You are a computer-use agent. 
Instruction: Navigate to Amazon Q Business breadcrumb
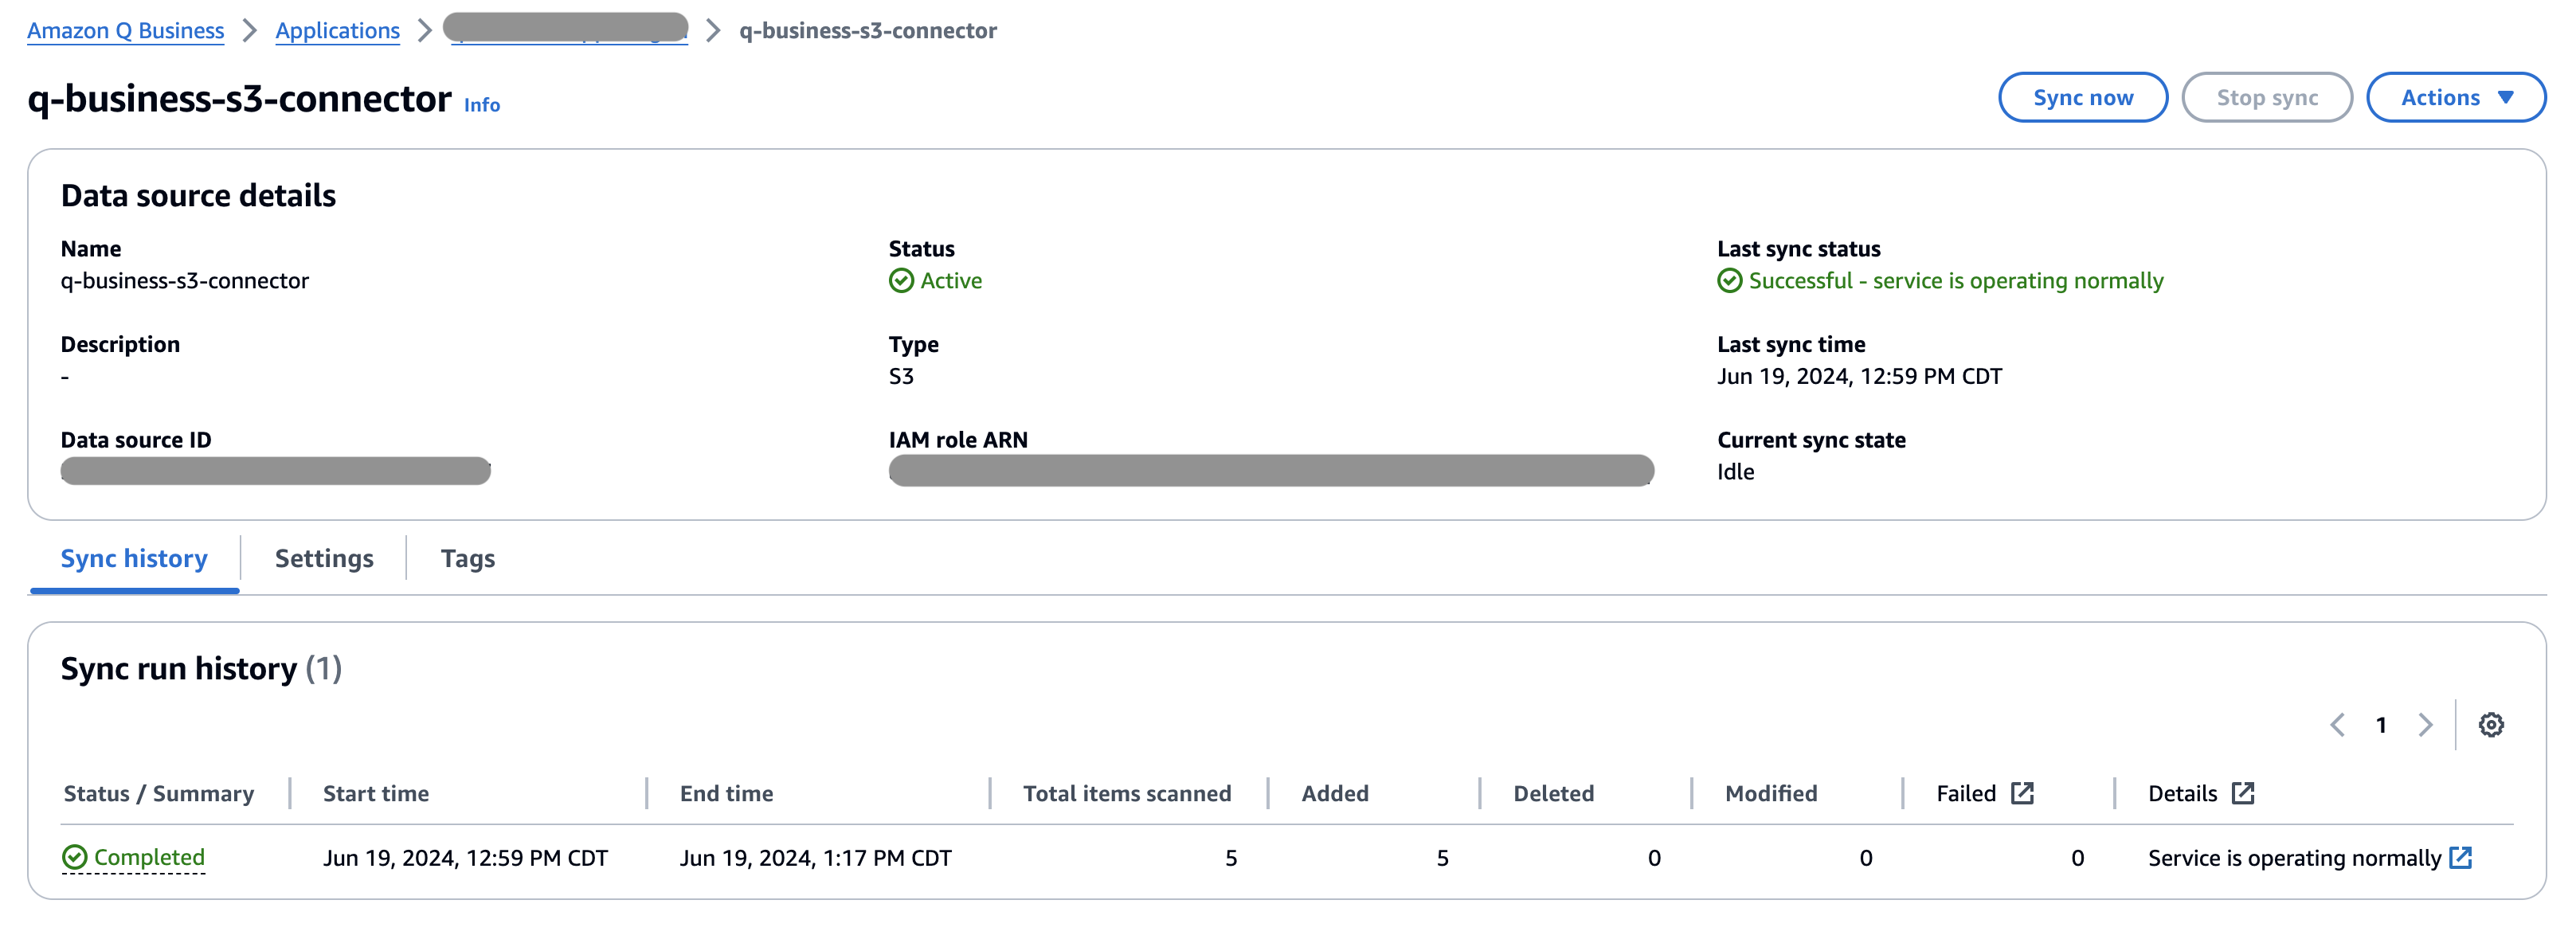click(125, 30)
